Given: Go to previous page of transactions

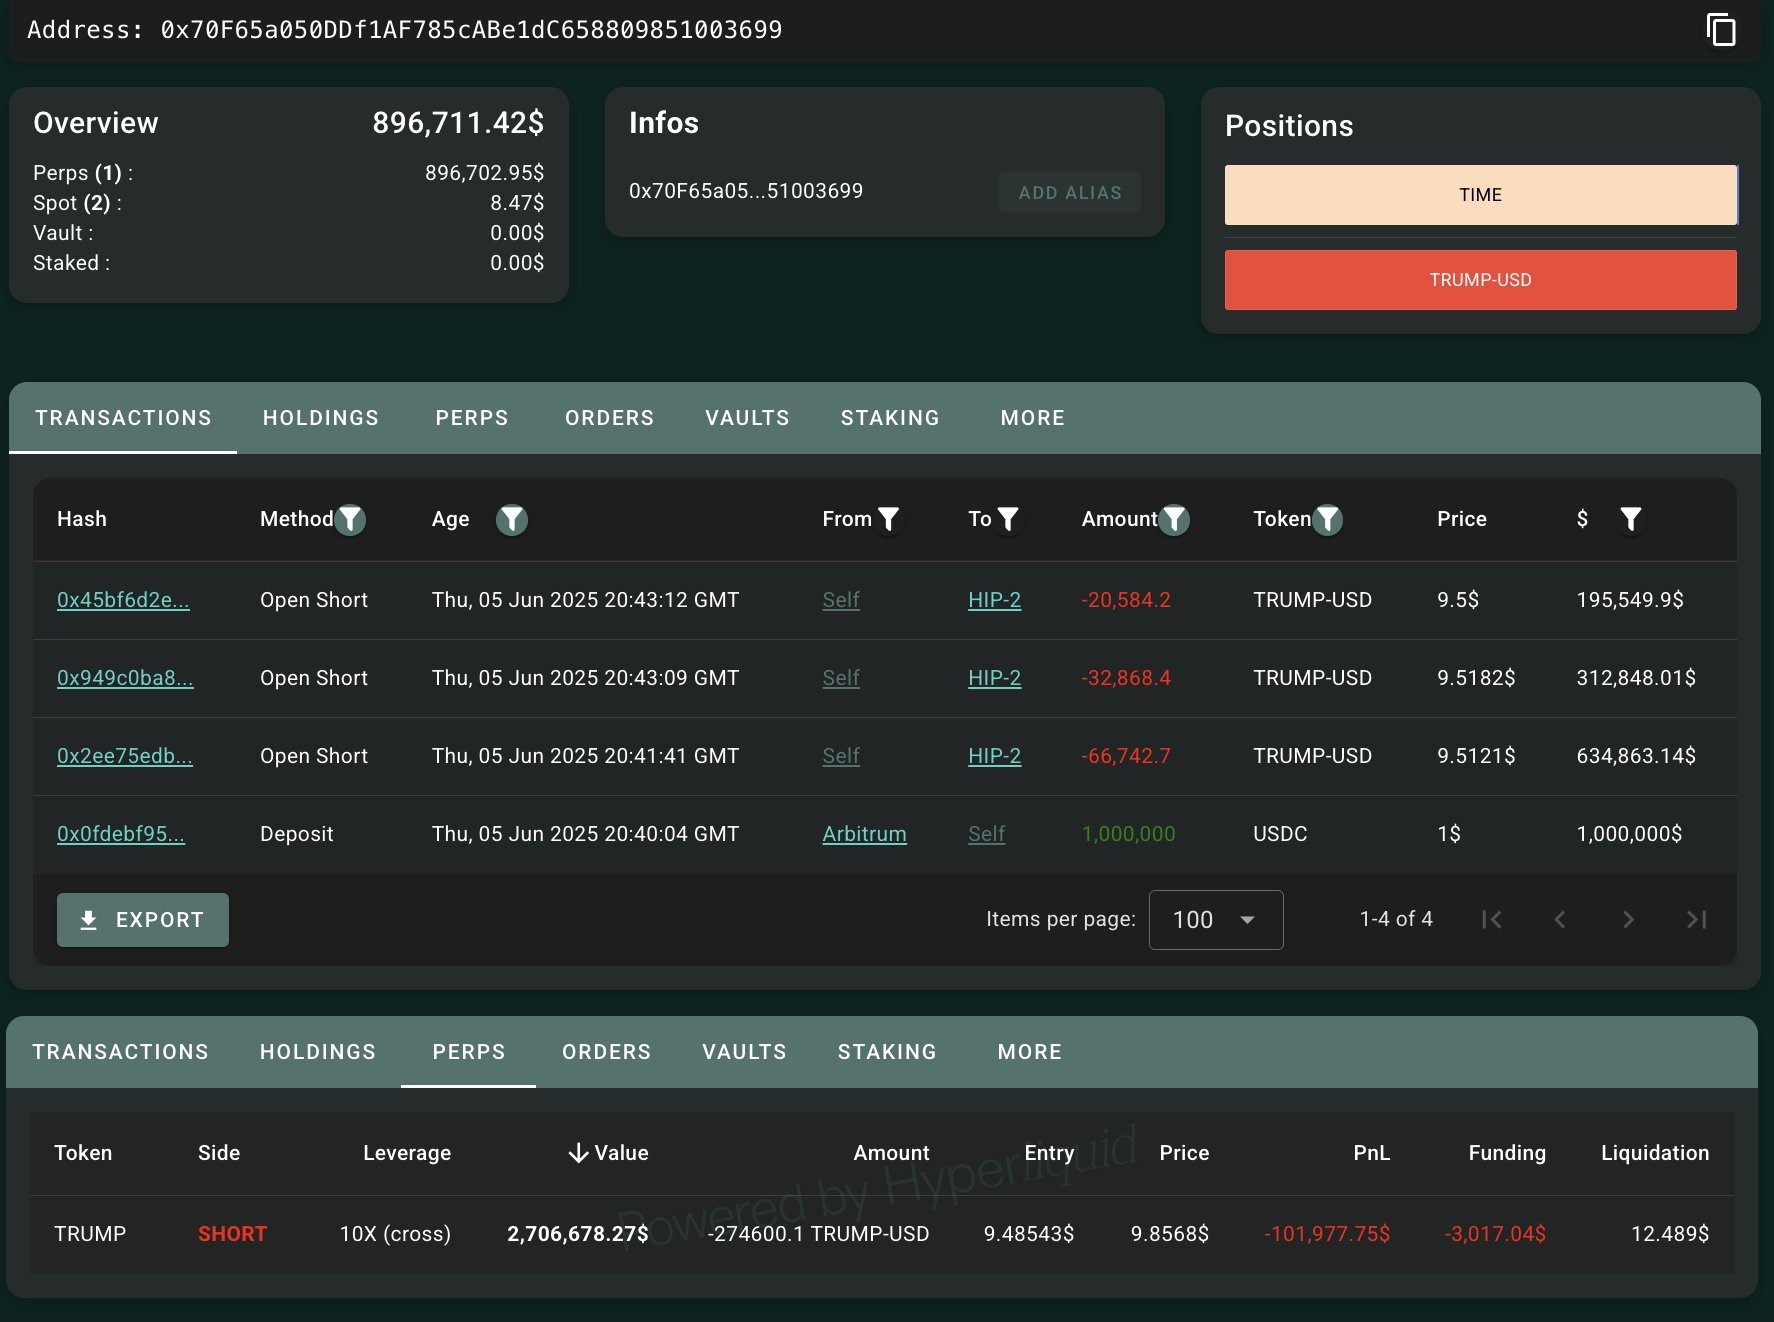Looking at the screenshot, I should click(x=1560, y=919).
